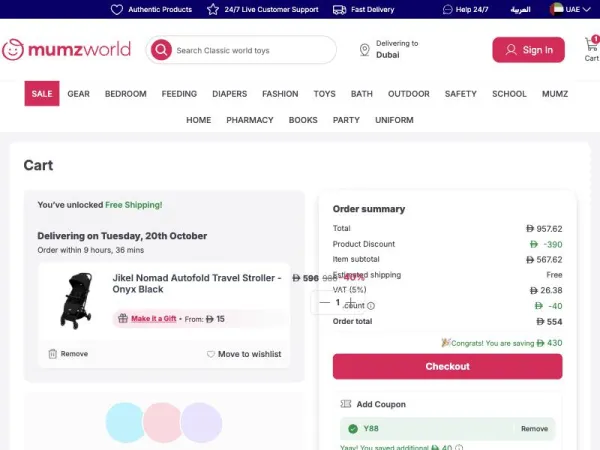Screen dimensions: 600x450
Task: Open the BEDROOM category
Action: [126, 94]
